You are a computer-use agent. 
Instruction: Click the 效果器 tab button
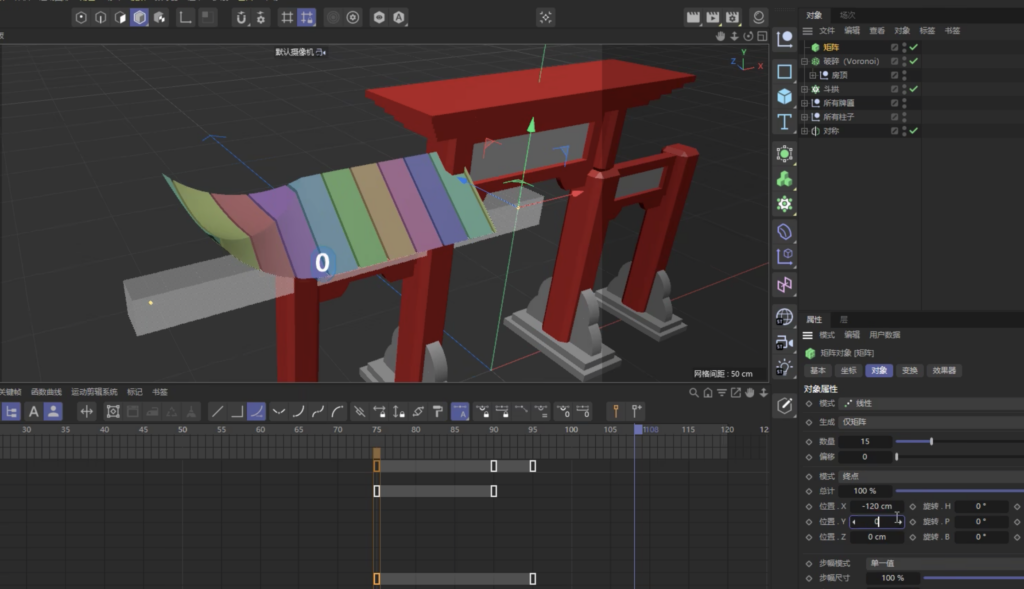tap(944, 370)
